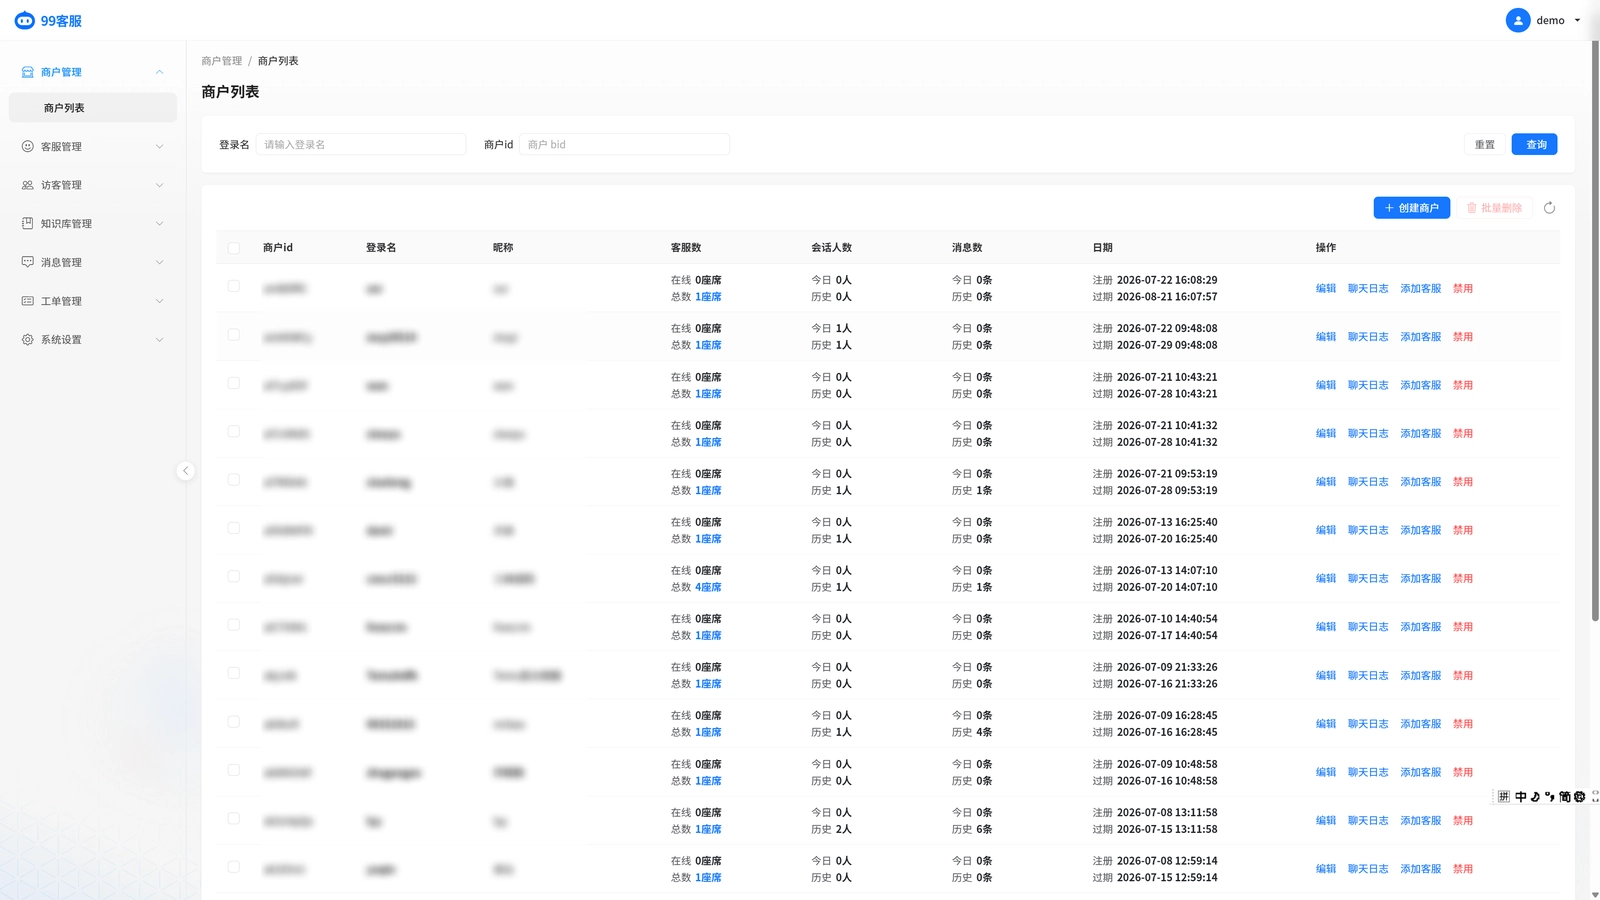1600x900 pixels.
Task: Open the demo account dropdown arrow
Action: 1578,20
